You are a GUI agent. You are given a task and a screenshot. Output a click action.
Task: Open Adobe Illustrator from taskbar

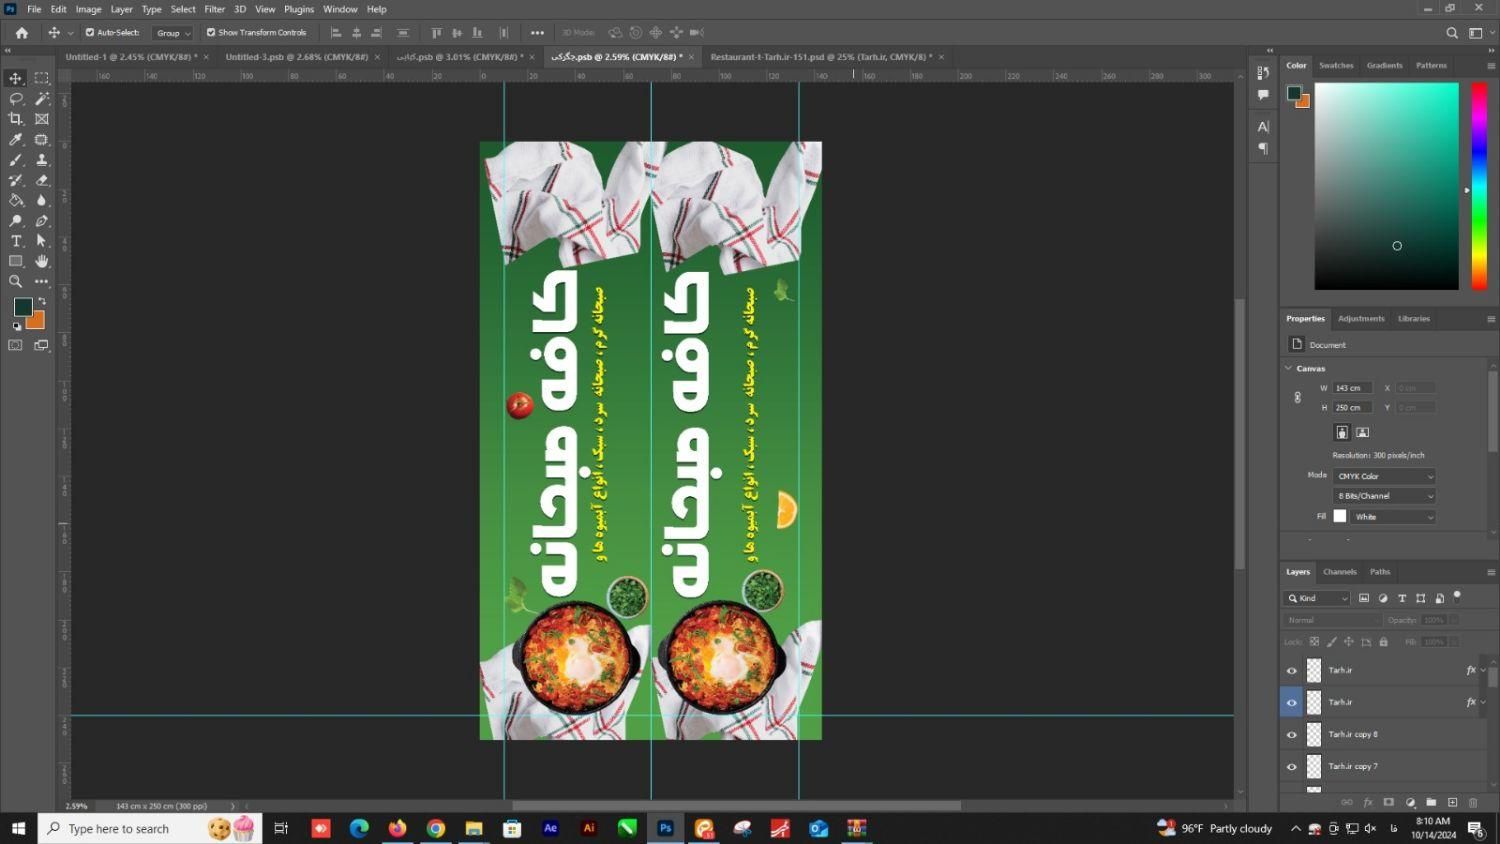[589, 828]
